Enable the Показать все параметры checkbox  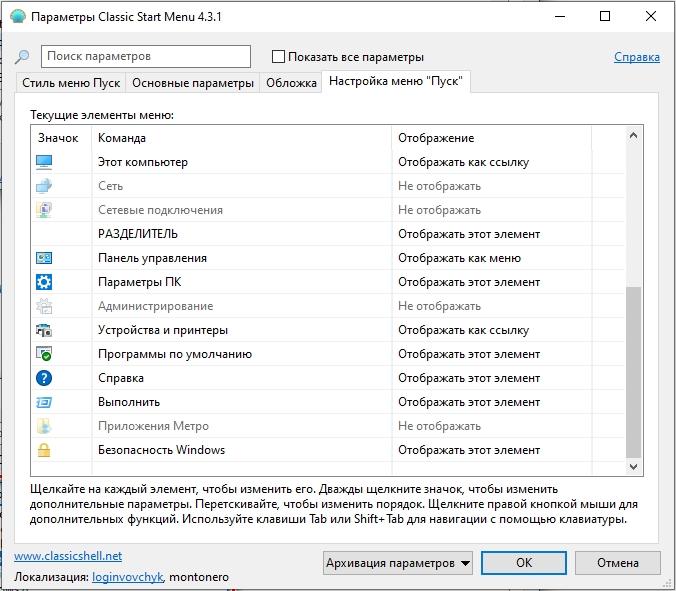tap(279, 56)
